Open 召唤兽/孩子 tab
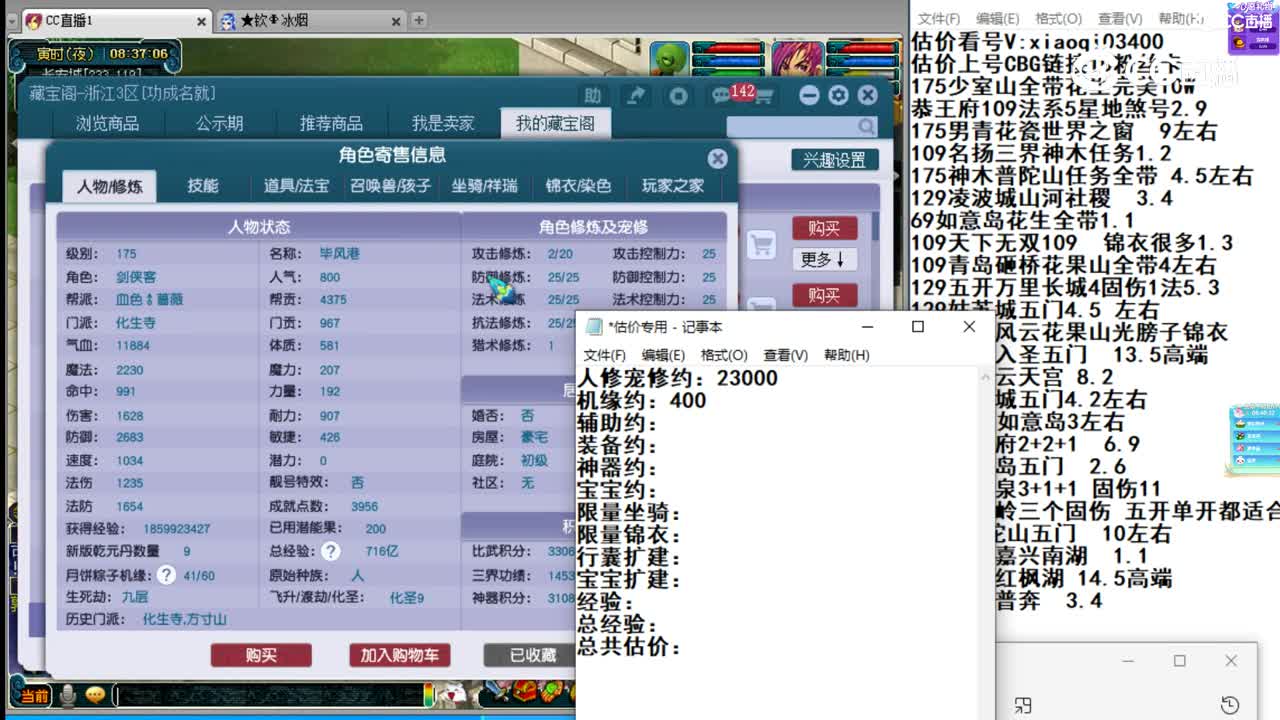This screenshot has height=720, width=1280. (390, 186)
